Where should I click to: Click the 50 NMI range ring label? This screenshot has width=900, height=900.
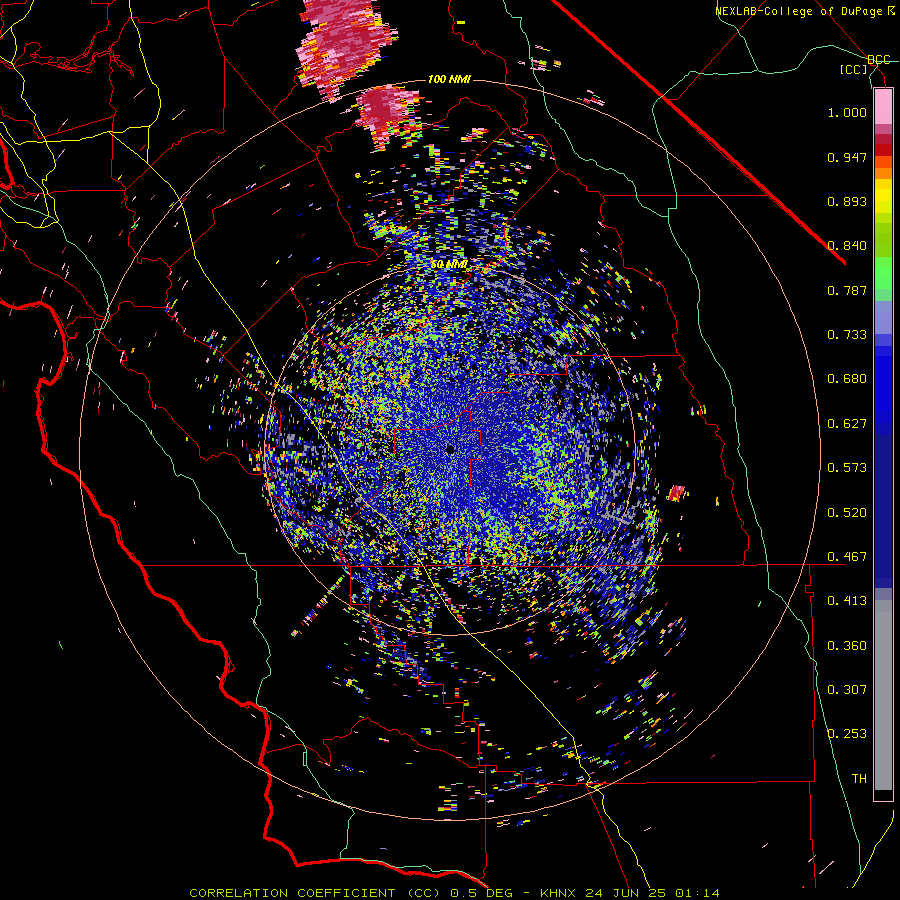click(x=449, y=265)
